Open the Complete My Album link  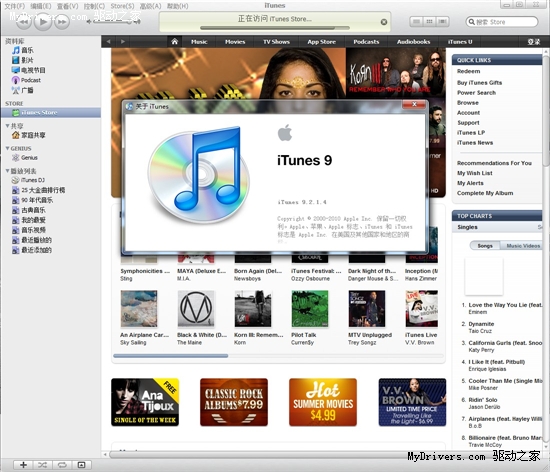485,193
